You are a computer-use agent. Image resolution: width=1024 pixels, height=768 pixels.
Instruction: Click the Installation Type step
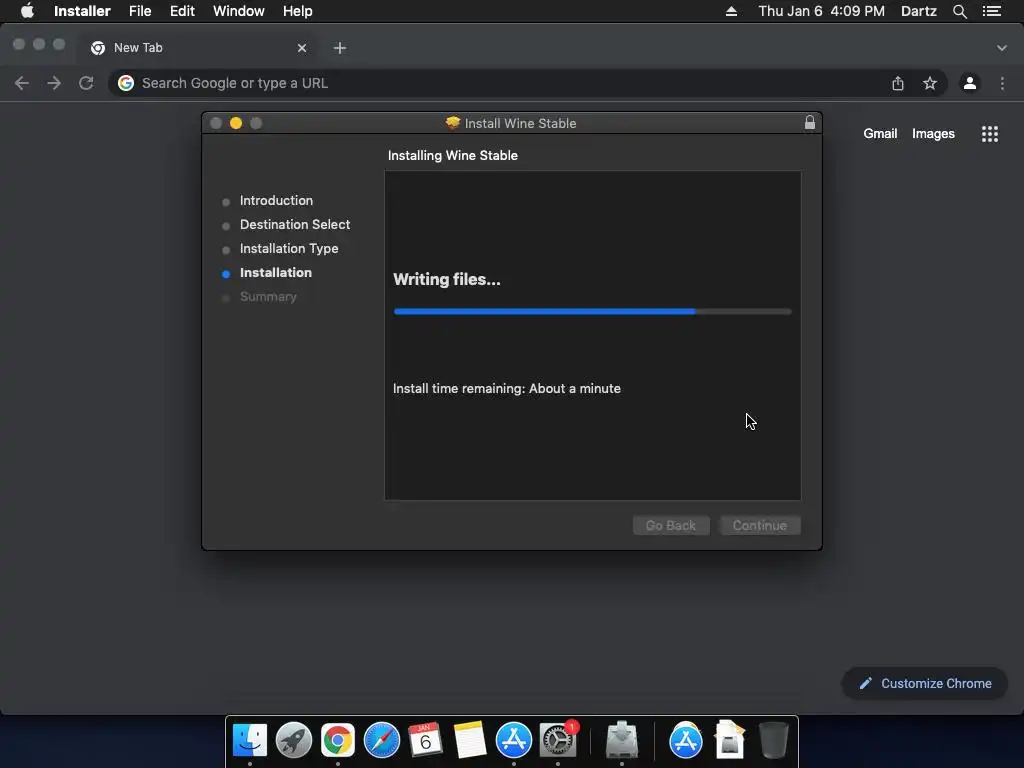(289, 249)
